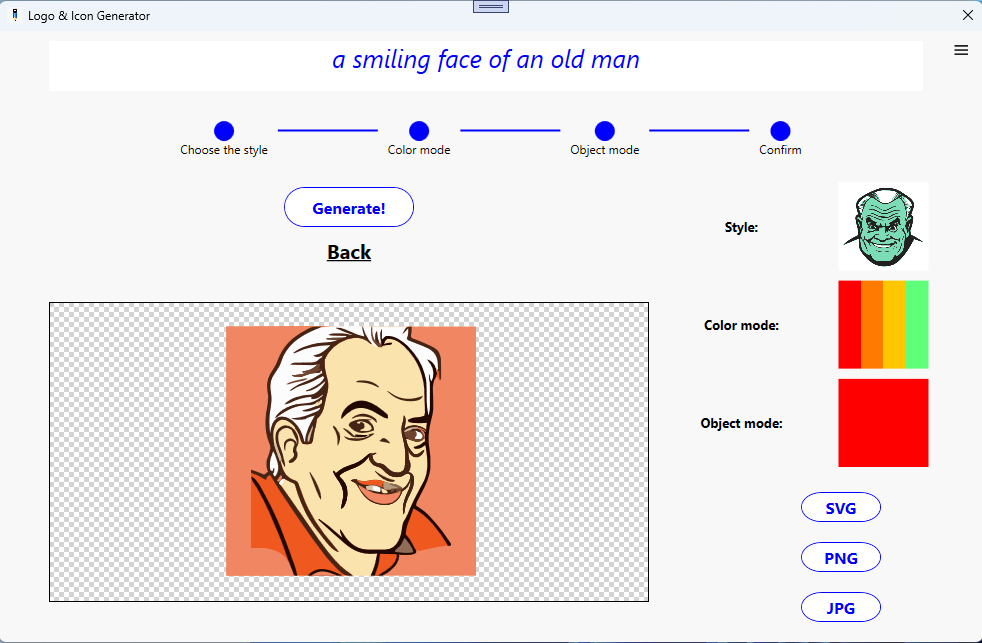The height and width of the screenshot is (643, 982).
Task: Click the "Style:" label
Action: pyautogui.click(x=741, y=227)
